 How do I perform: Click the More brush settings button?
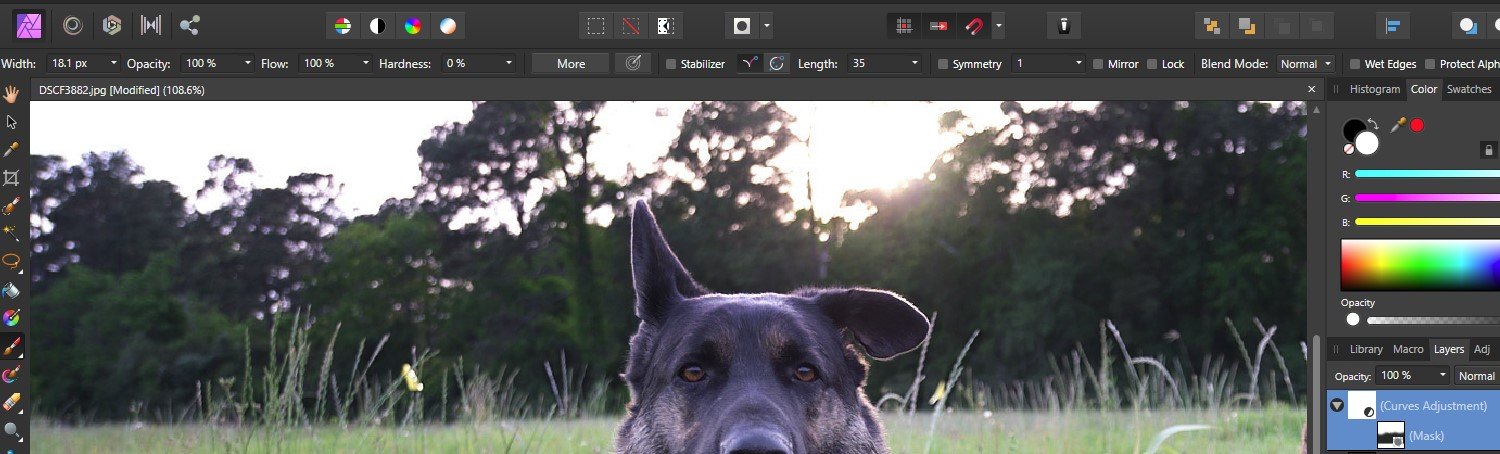tap(571, 64)
